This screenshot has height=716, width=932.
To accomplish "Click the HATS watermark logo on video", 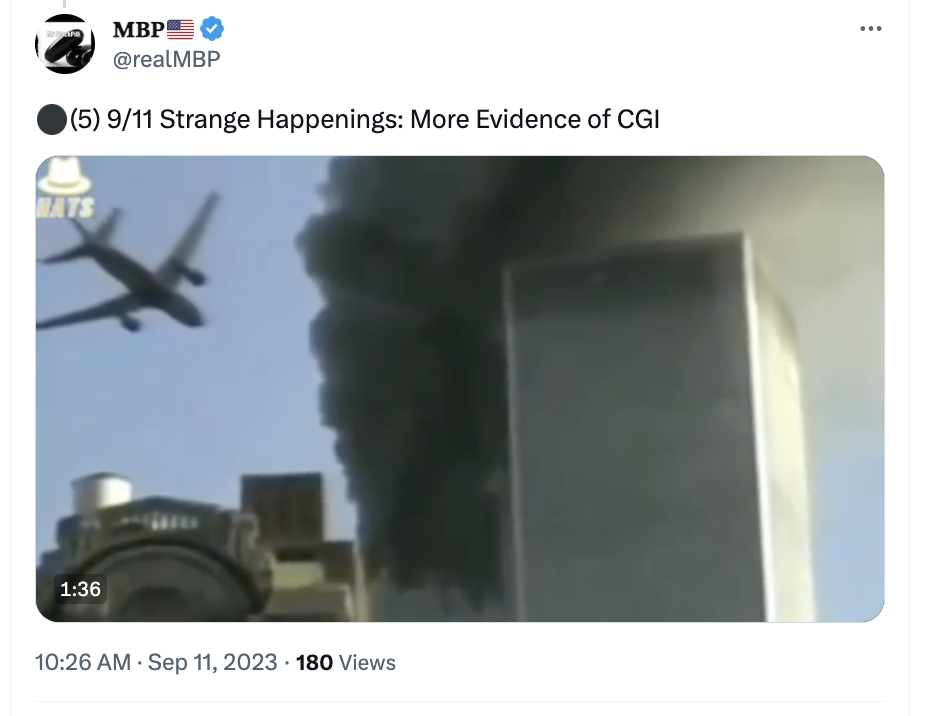I will coord(65,187).
